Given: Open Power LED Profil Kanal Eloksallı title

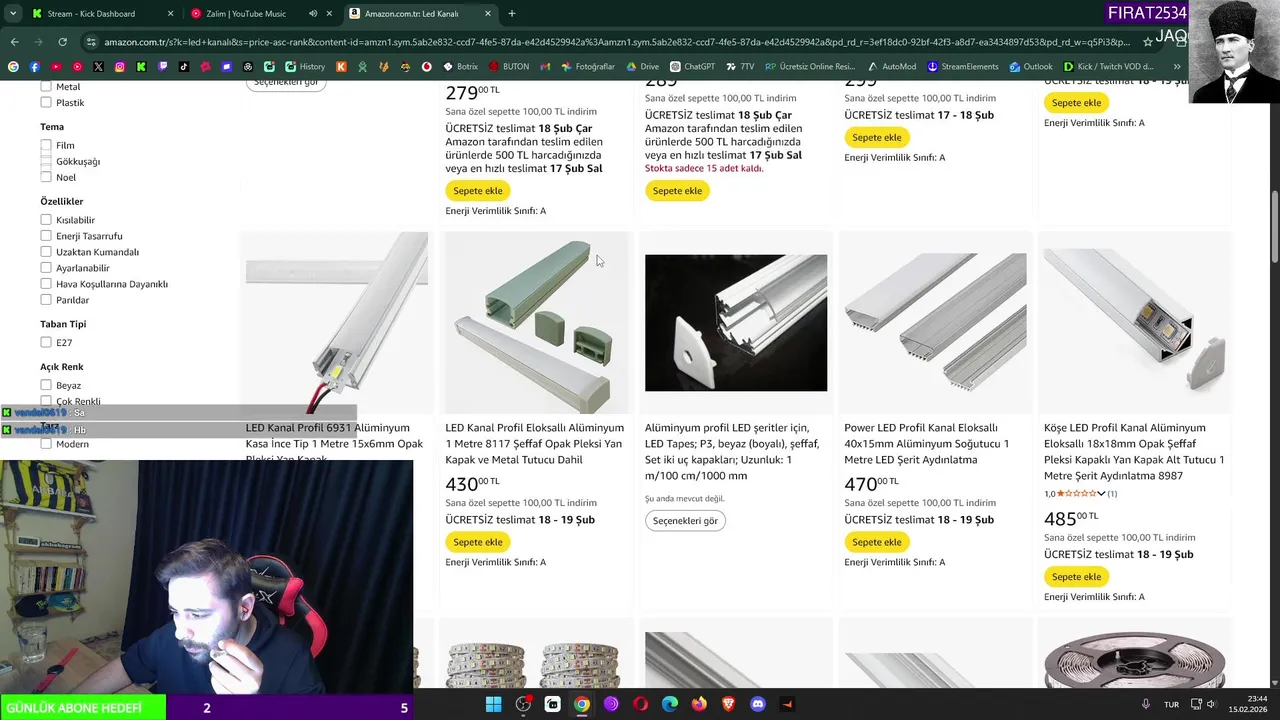Looking at the screenshot, I should (927, 444).
